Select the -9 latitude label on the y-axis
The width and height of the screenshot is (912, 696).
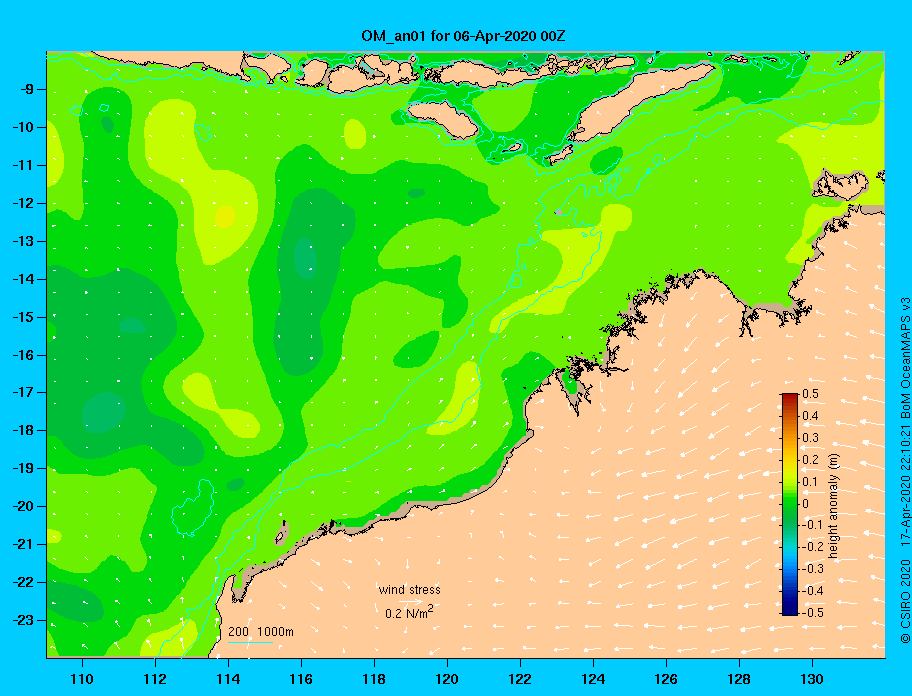click(x=26, y=90)
